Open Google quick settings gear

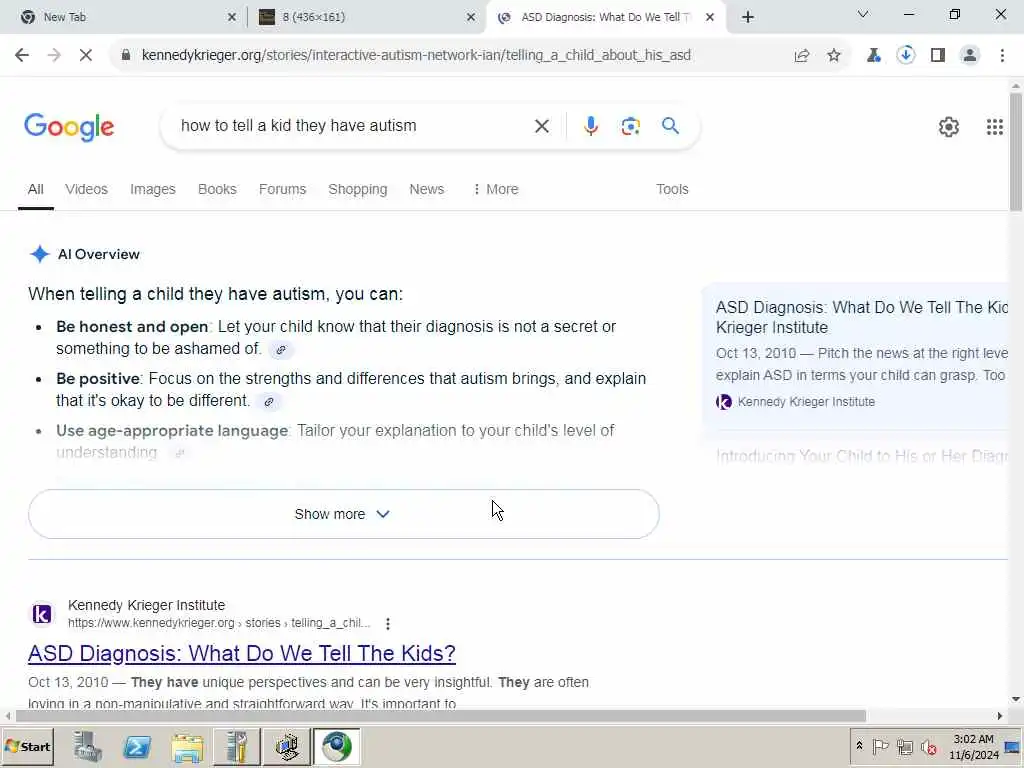948,127
